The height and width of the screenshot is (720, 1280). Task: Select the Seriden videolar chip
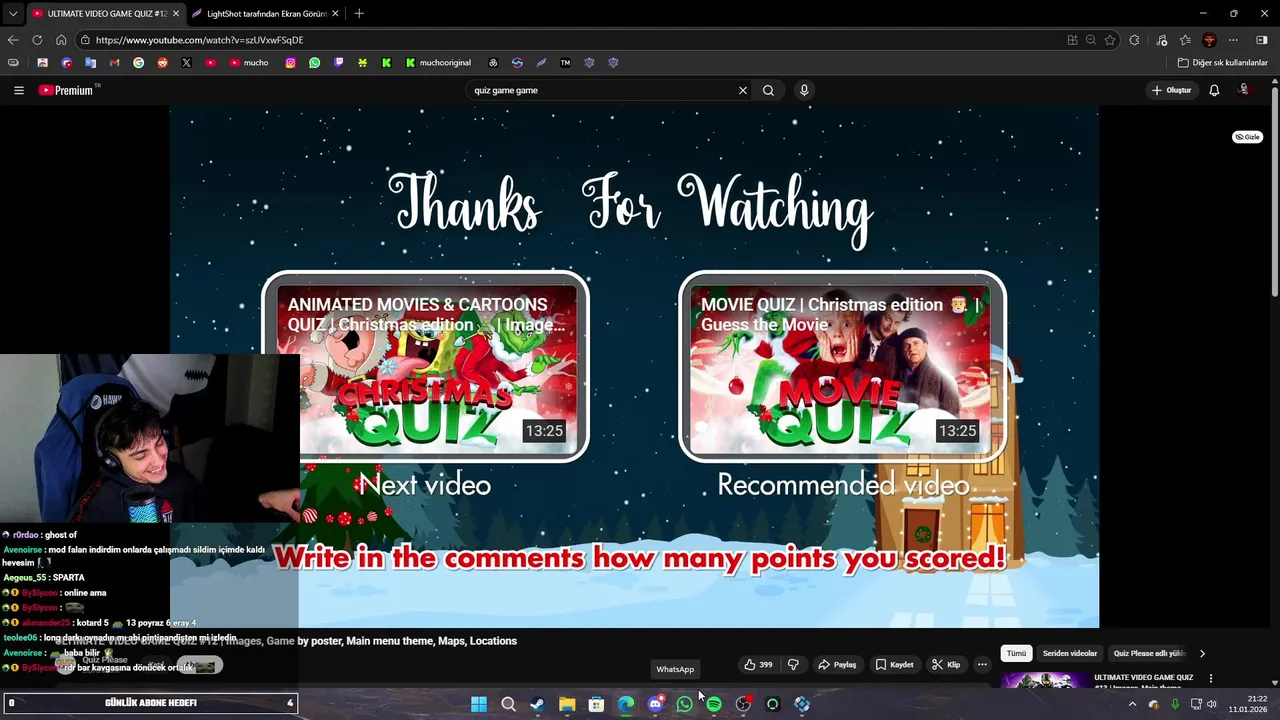pos(1070,653)
